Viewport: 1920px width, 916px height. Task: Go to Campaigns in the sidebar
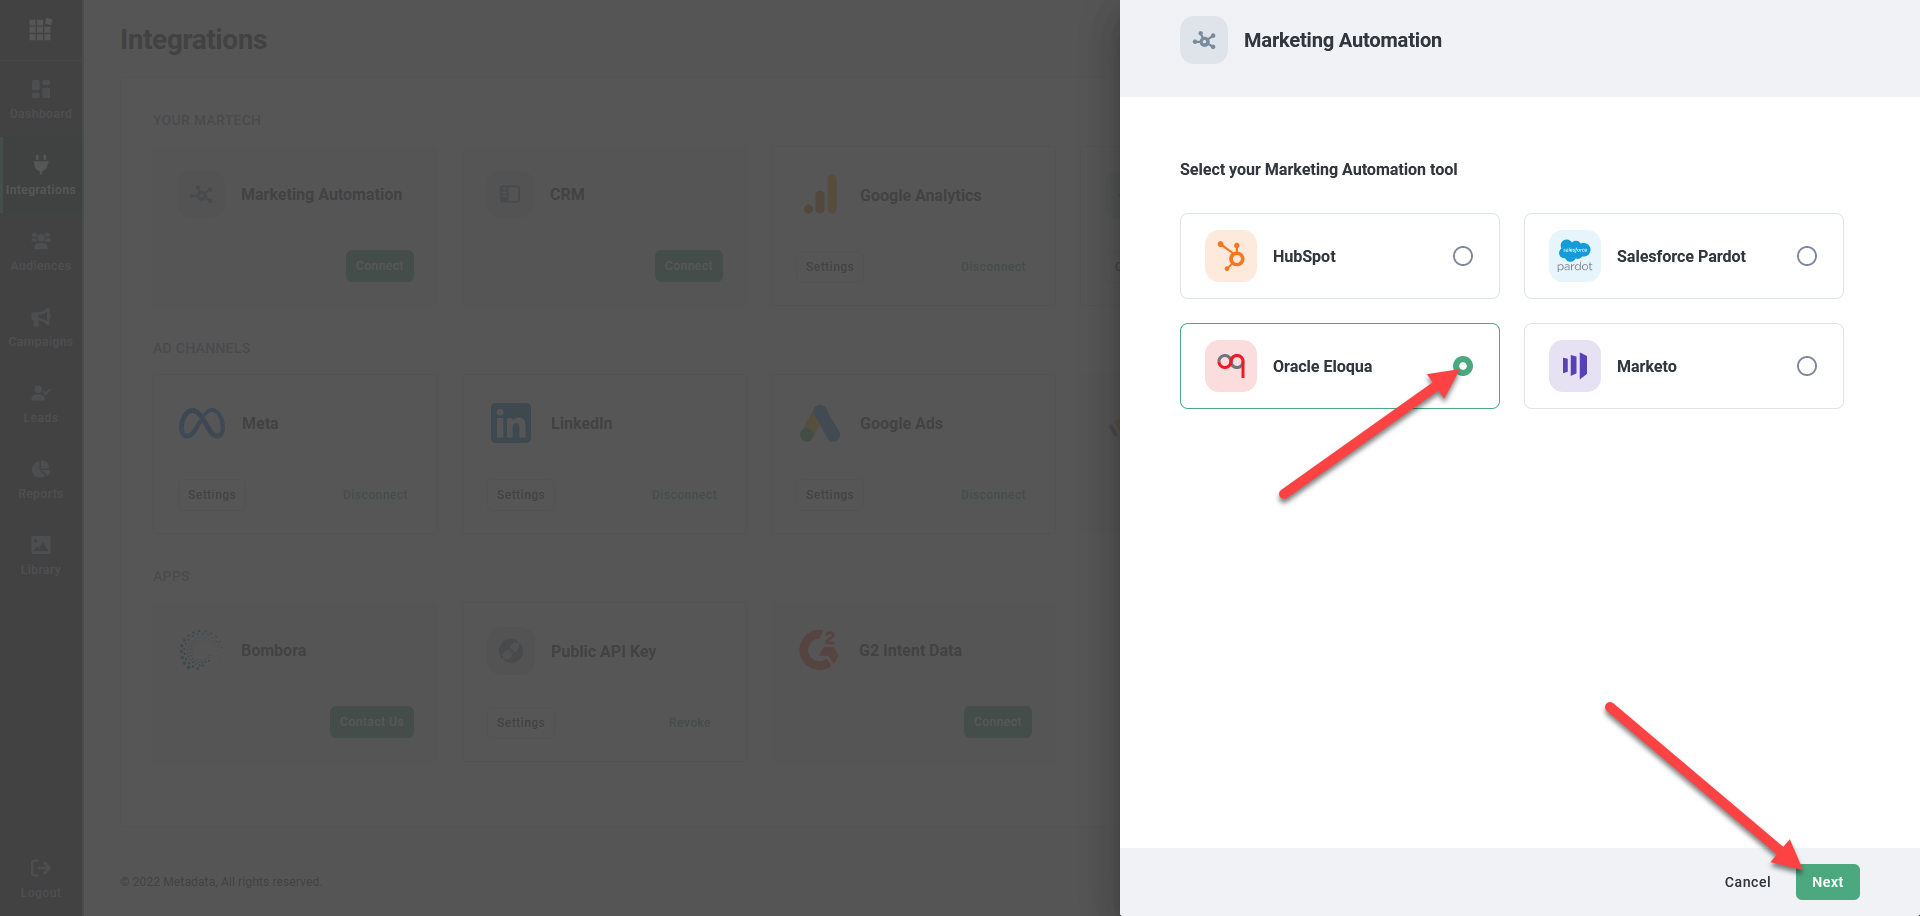pos(41,327)
